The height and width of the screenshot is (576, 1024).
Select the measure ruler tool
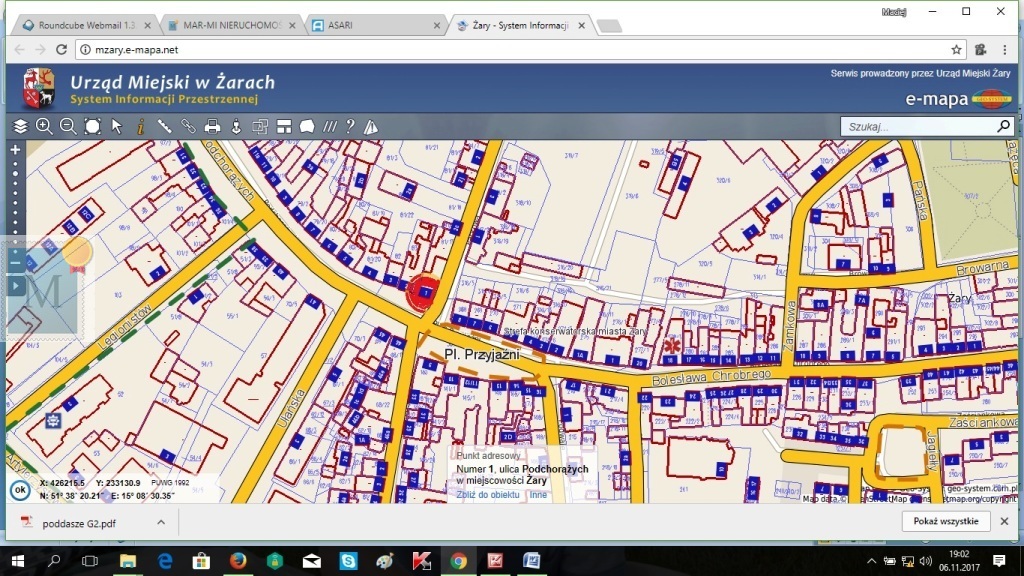pos(164,127)
